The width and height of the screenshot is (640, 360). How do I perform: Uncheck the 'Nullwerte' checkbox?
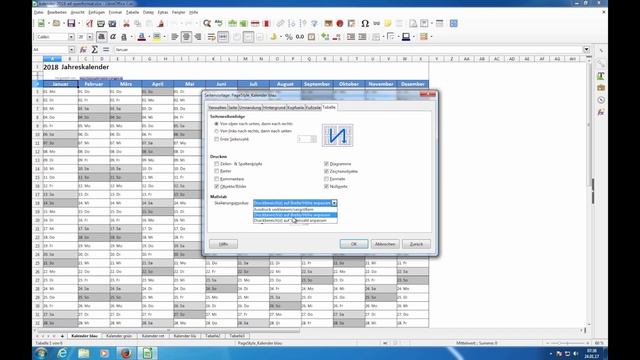(x=326, y=186)
